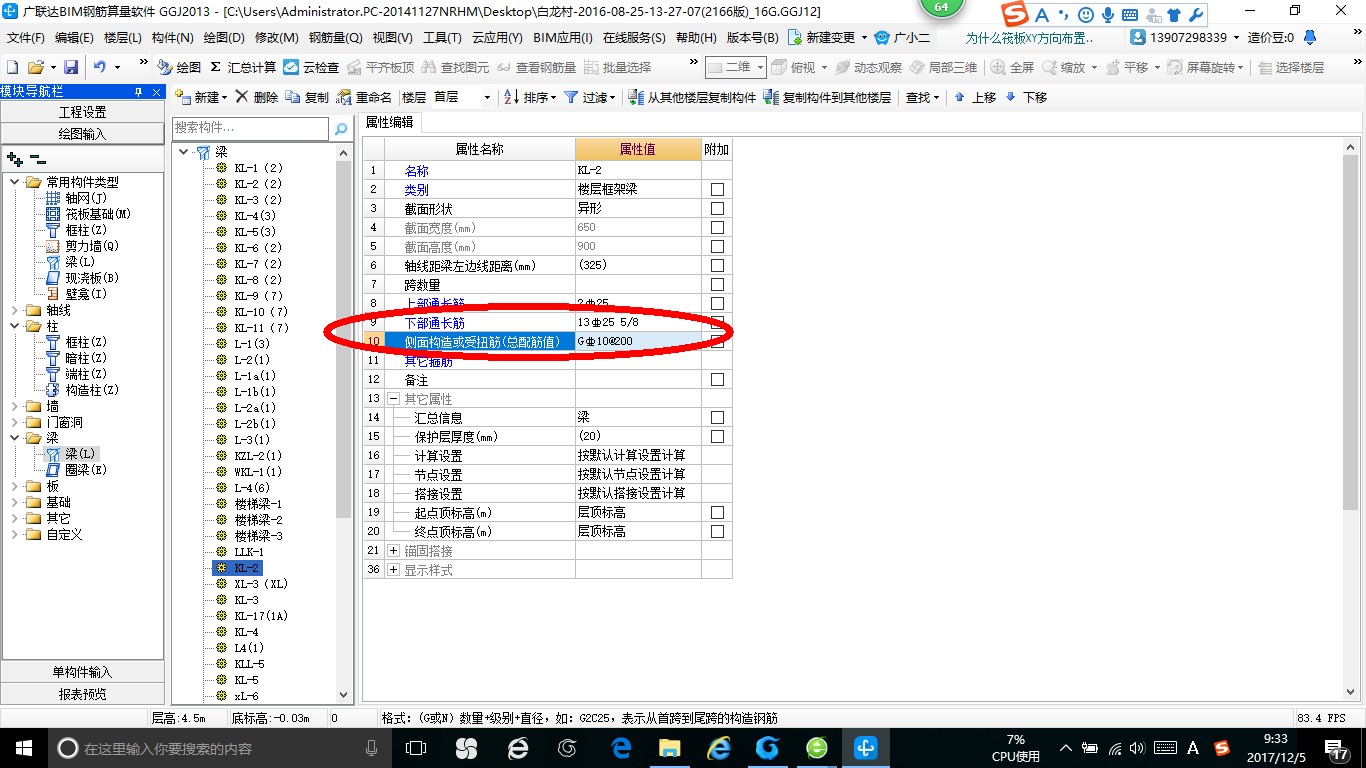Select 筏板基础(M) in common components
This screenshot has width=1366, height=768.
(89, 214)
